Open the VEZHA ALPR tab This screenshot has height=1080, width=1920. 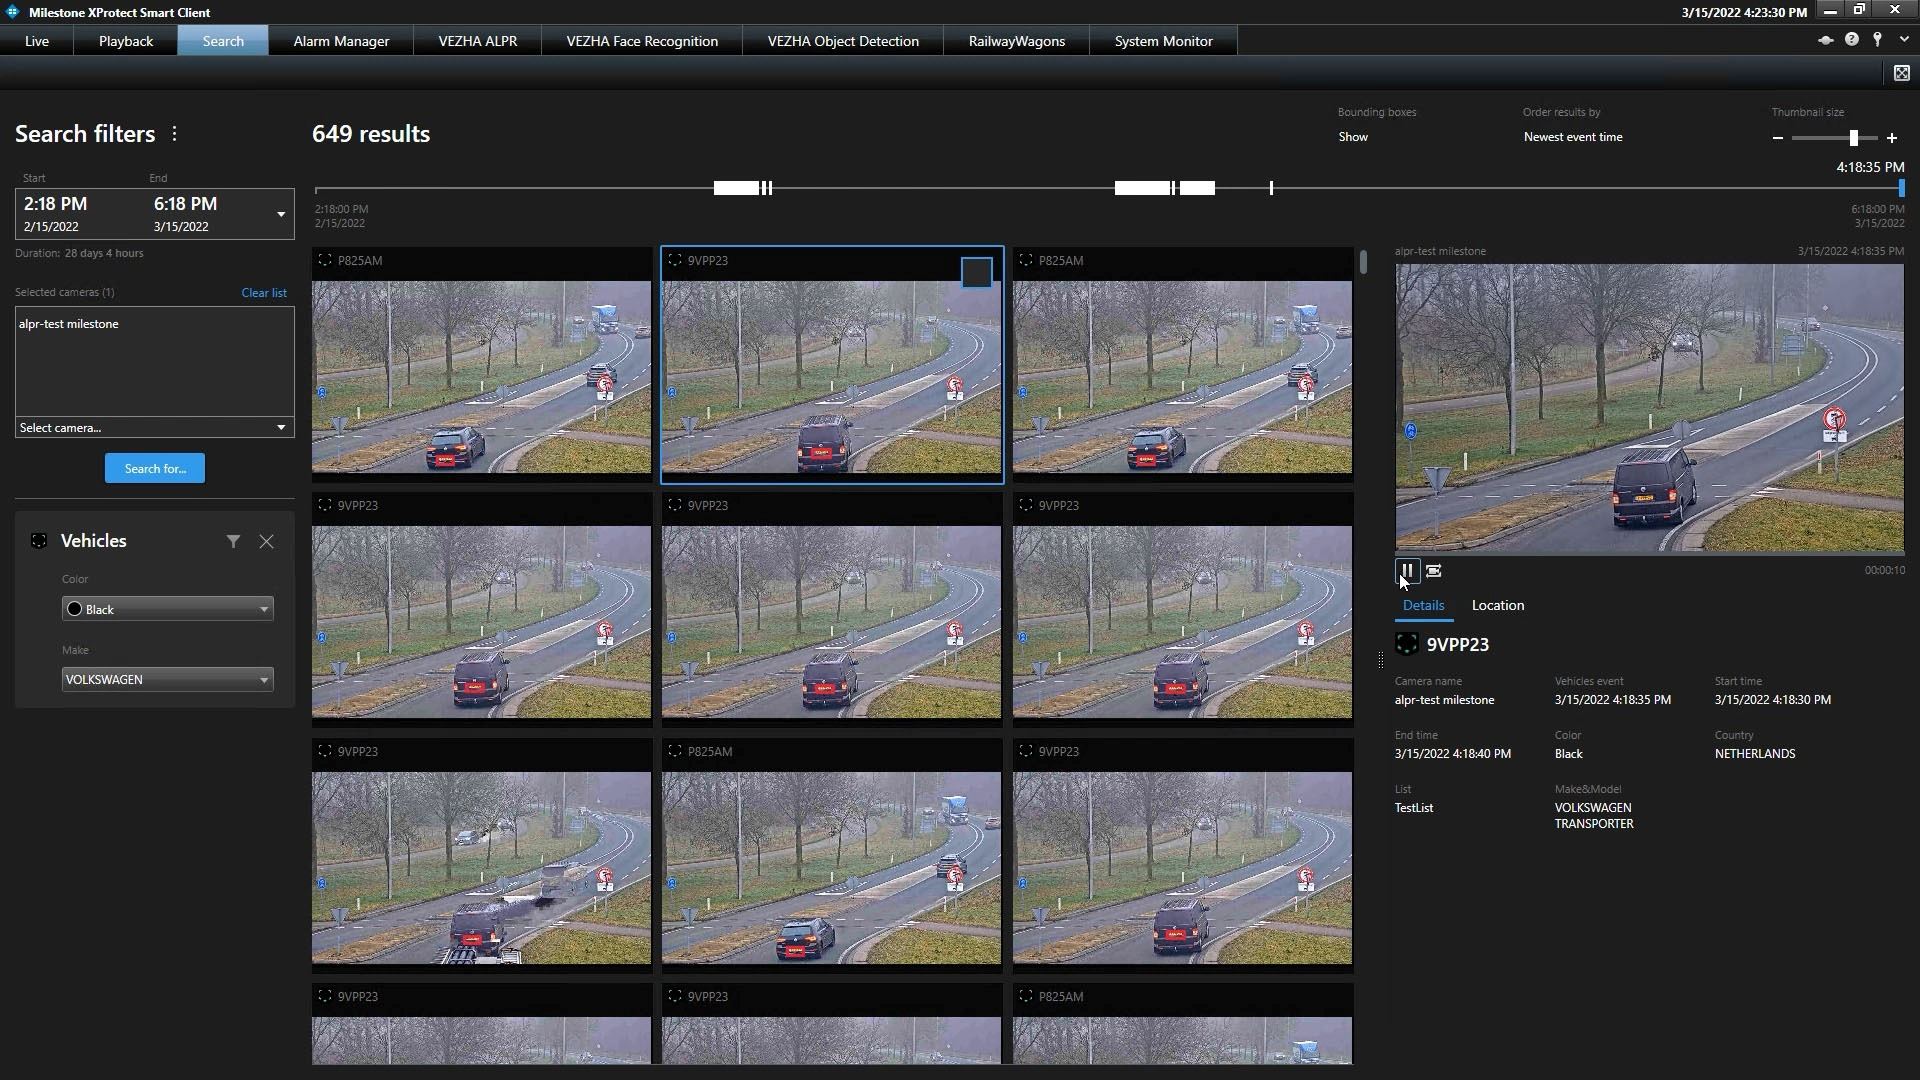point(478,41)
